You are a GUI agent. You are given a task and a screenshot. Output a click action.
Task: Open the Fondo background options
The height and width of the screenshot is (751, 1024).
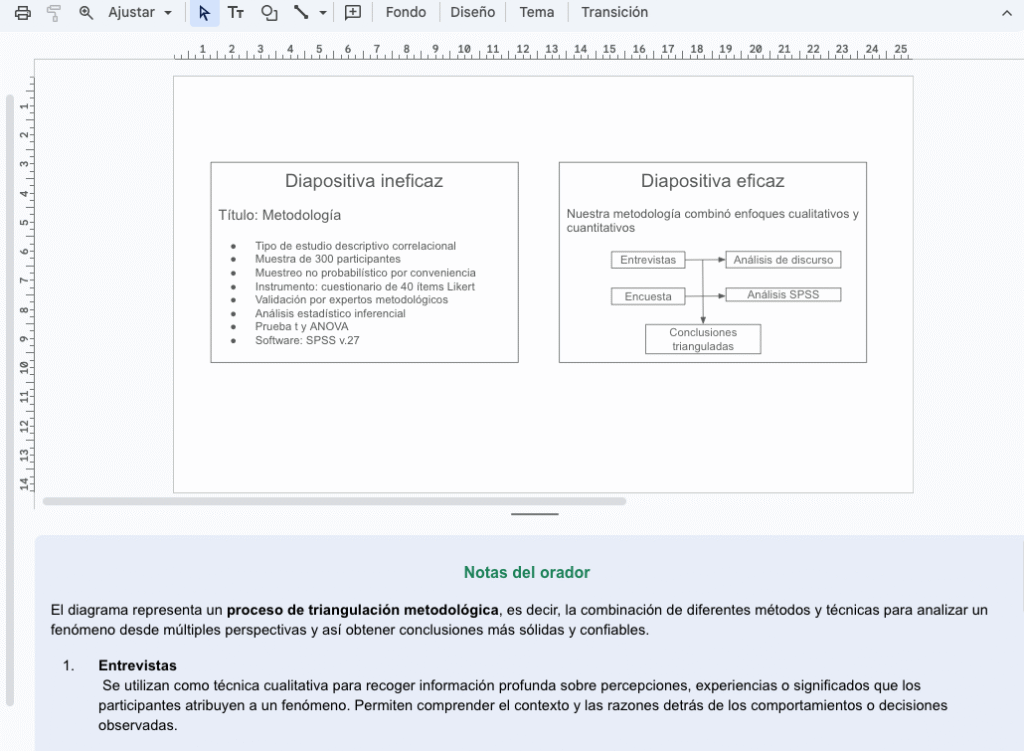click(405, 13)
